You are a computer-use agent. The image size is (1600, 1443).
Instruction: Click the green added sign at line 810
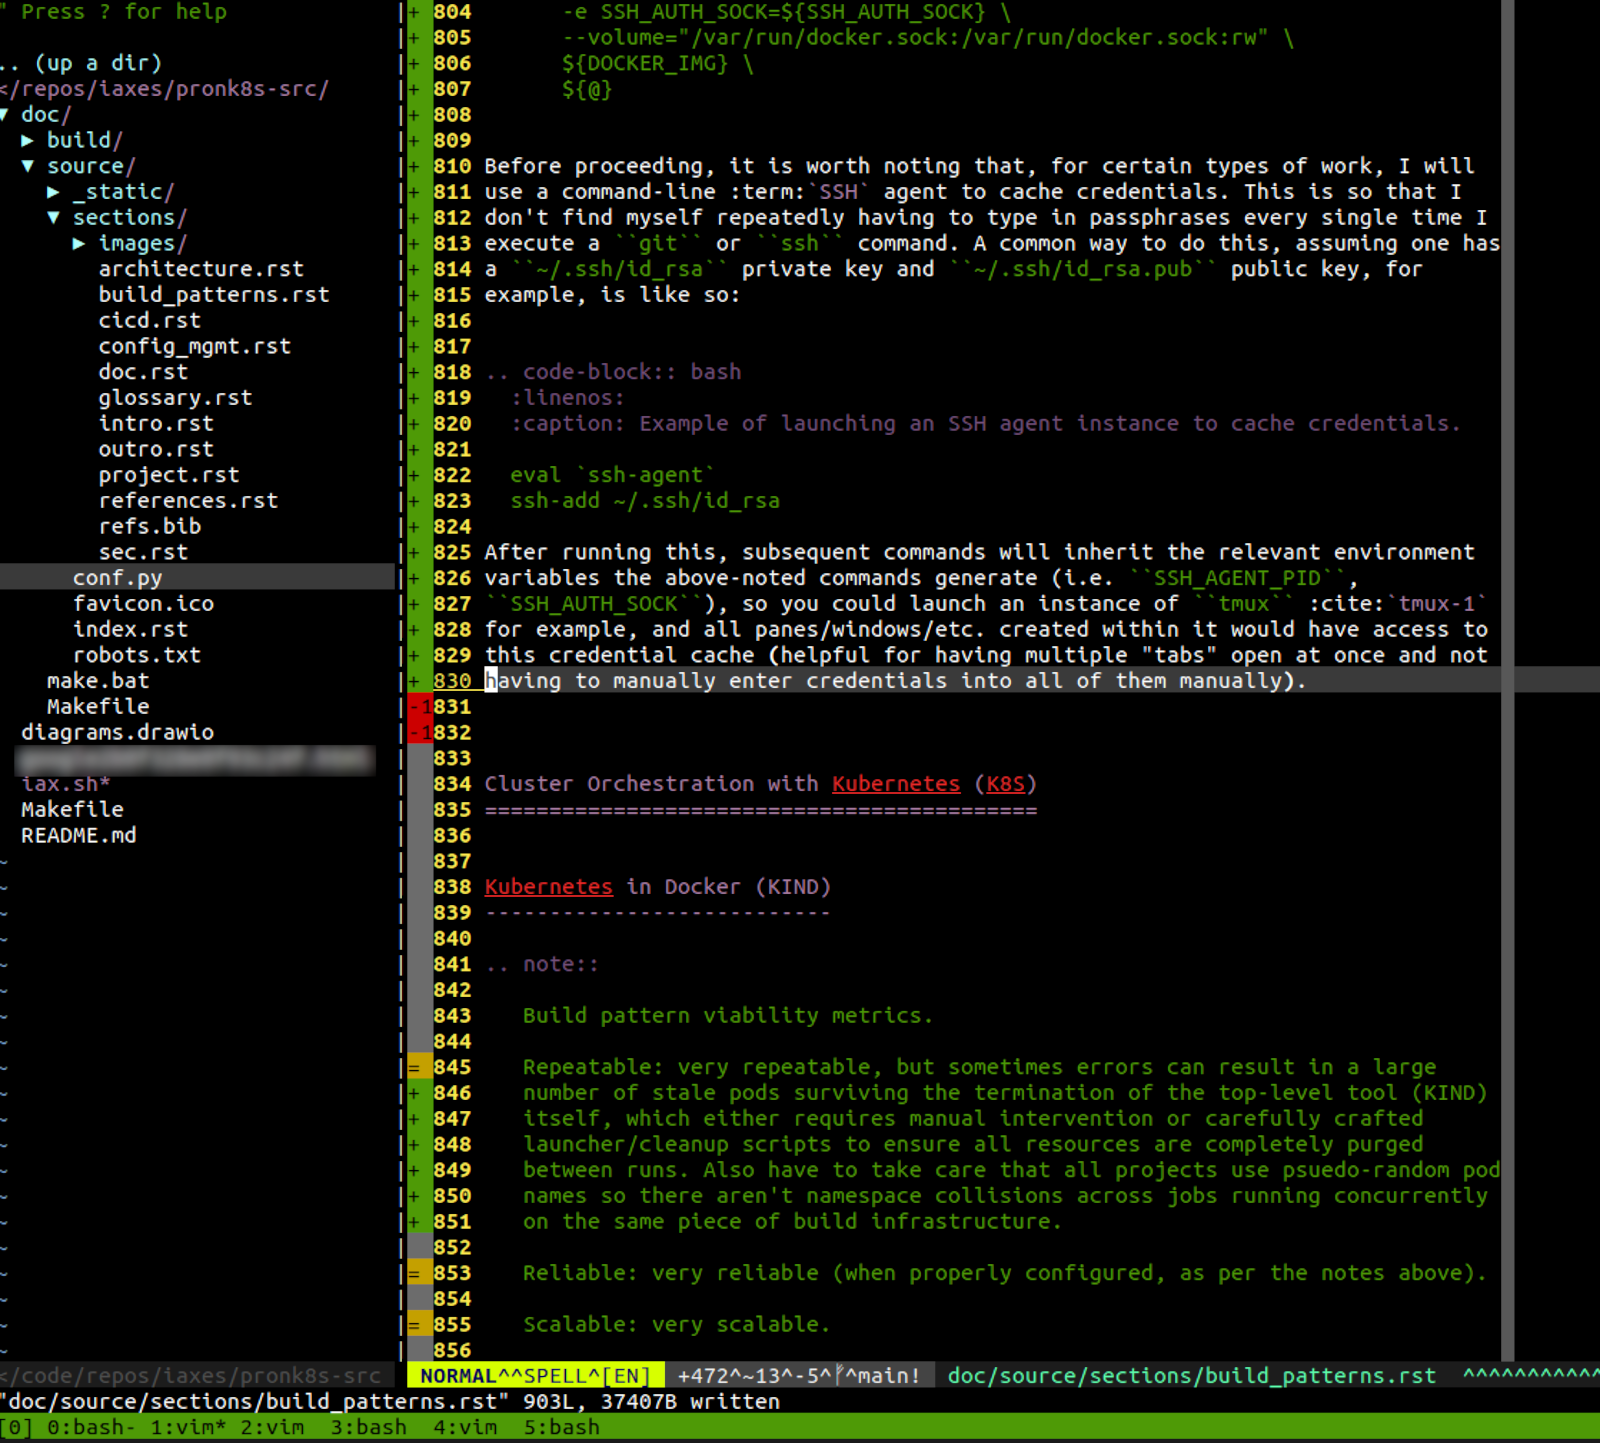(420, 166)
